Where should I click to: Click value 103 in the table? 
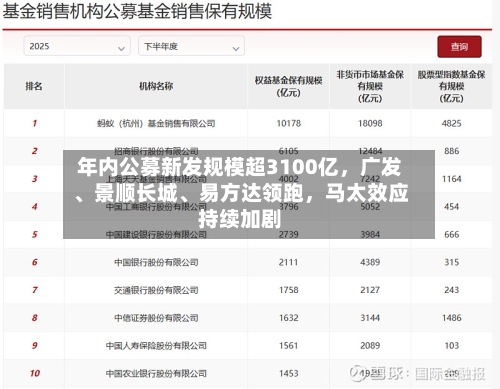[452, 346]
